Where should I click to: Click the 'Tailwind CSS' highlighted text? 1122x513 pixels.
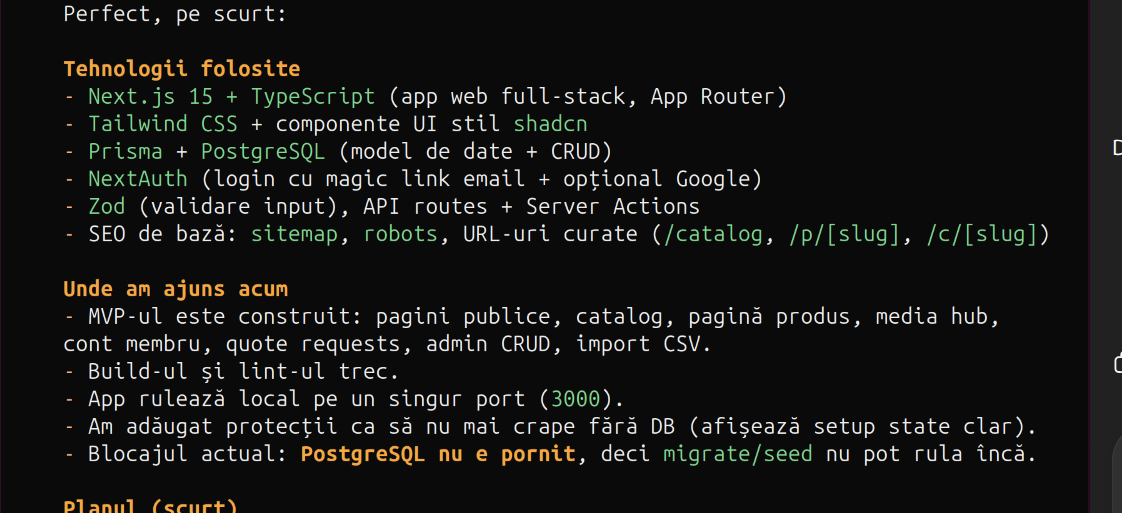(163, 124)
